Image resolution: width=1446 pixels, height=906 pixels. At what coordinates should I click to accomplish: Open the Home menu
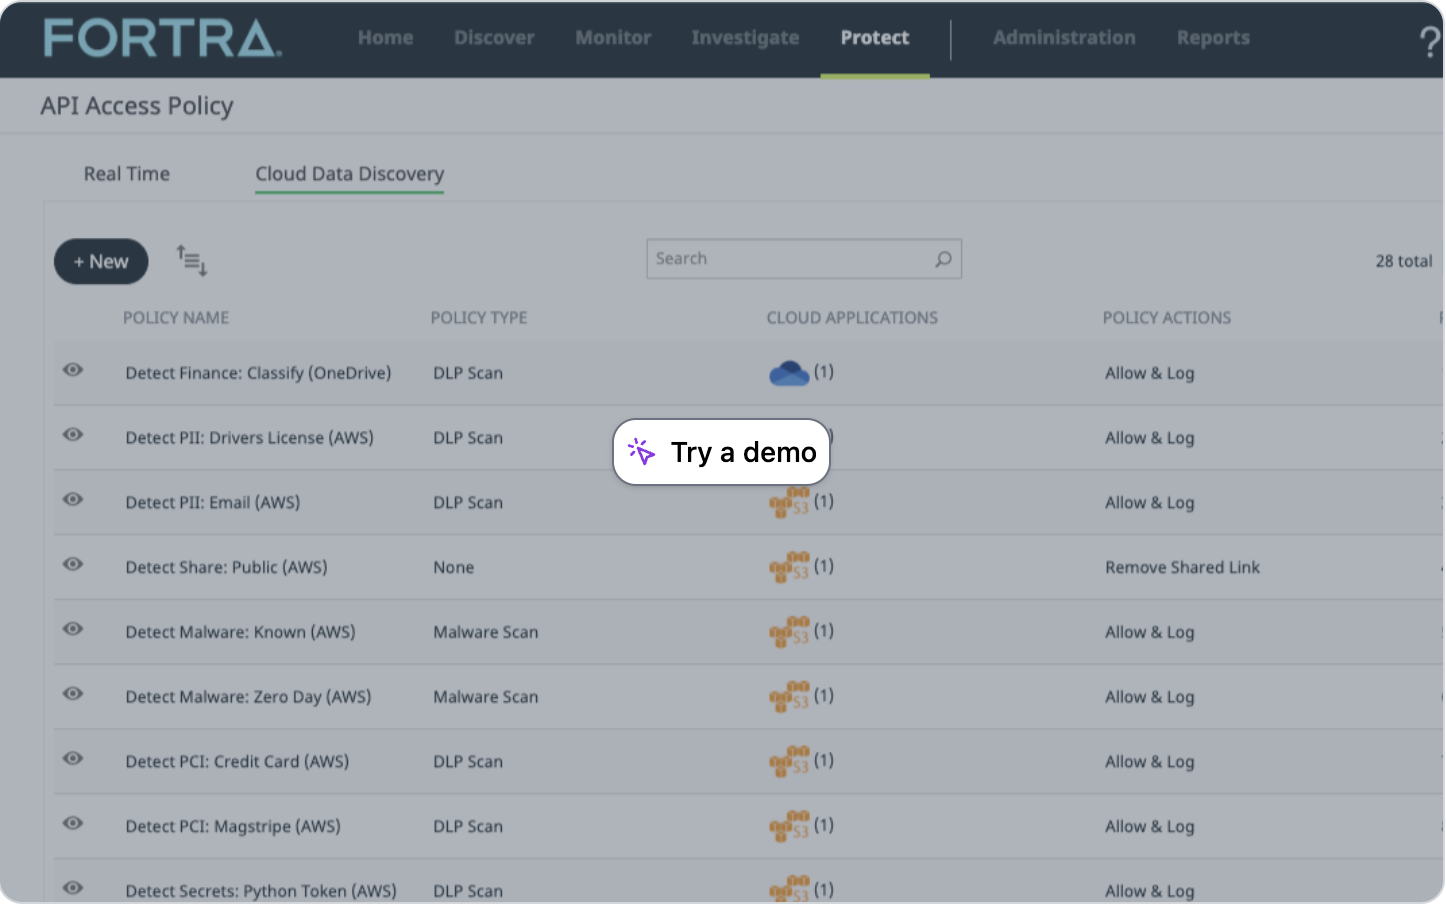coord(385,38)
